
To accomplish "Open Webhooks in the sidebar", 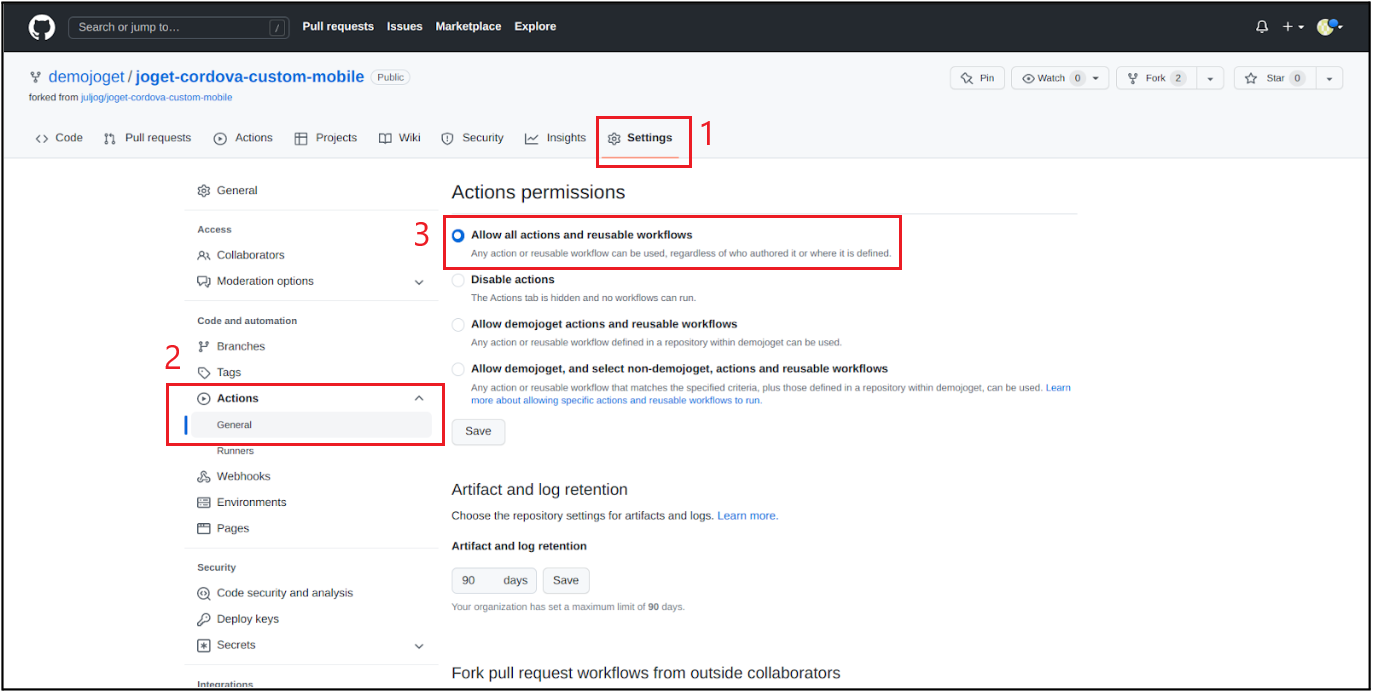I will 234,476.
